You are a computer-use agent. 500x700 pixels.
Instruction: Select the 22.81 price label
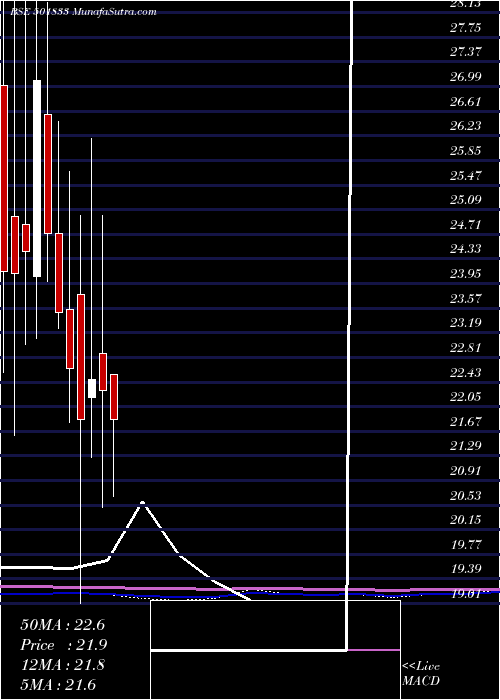click(465, 348)
